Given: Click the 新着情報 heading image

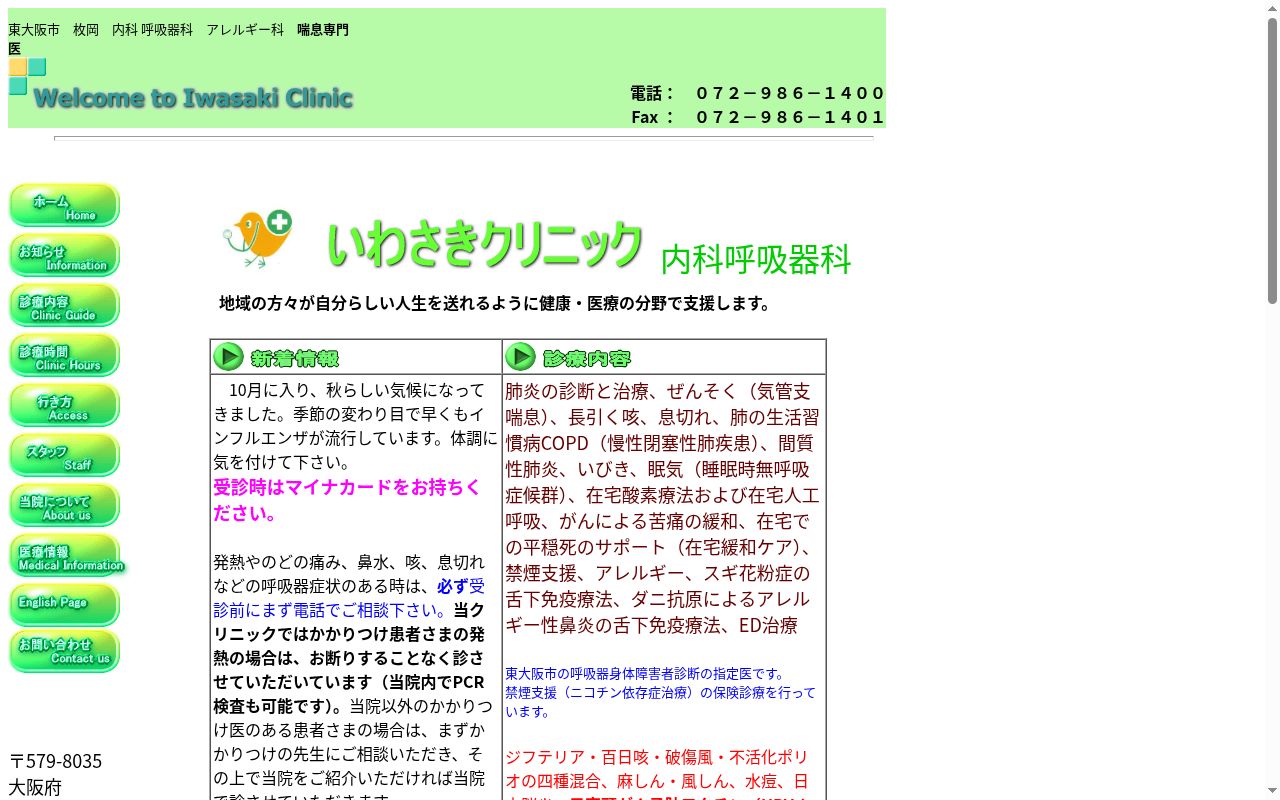Looking at the screenshot, I should click(294, 358).
